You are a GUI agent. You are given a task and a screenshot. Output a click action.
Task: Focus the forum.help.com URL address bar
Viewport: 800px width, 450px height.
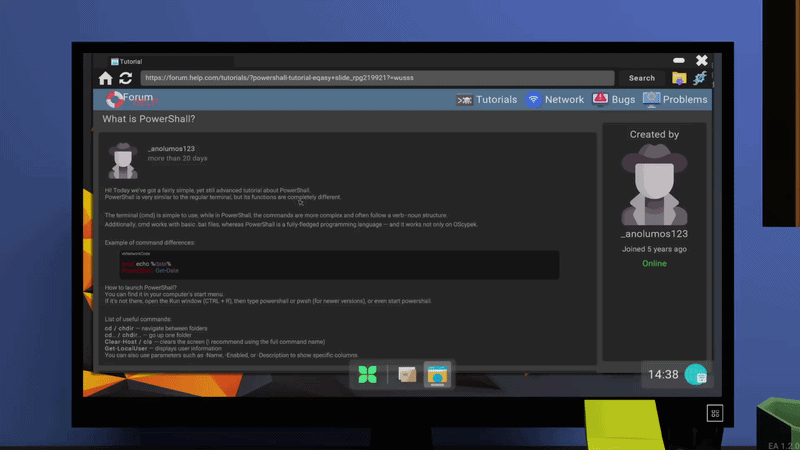(x=378, y=78)
